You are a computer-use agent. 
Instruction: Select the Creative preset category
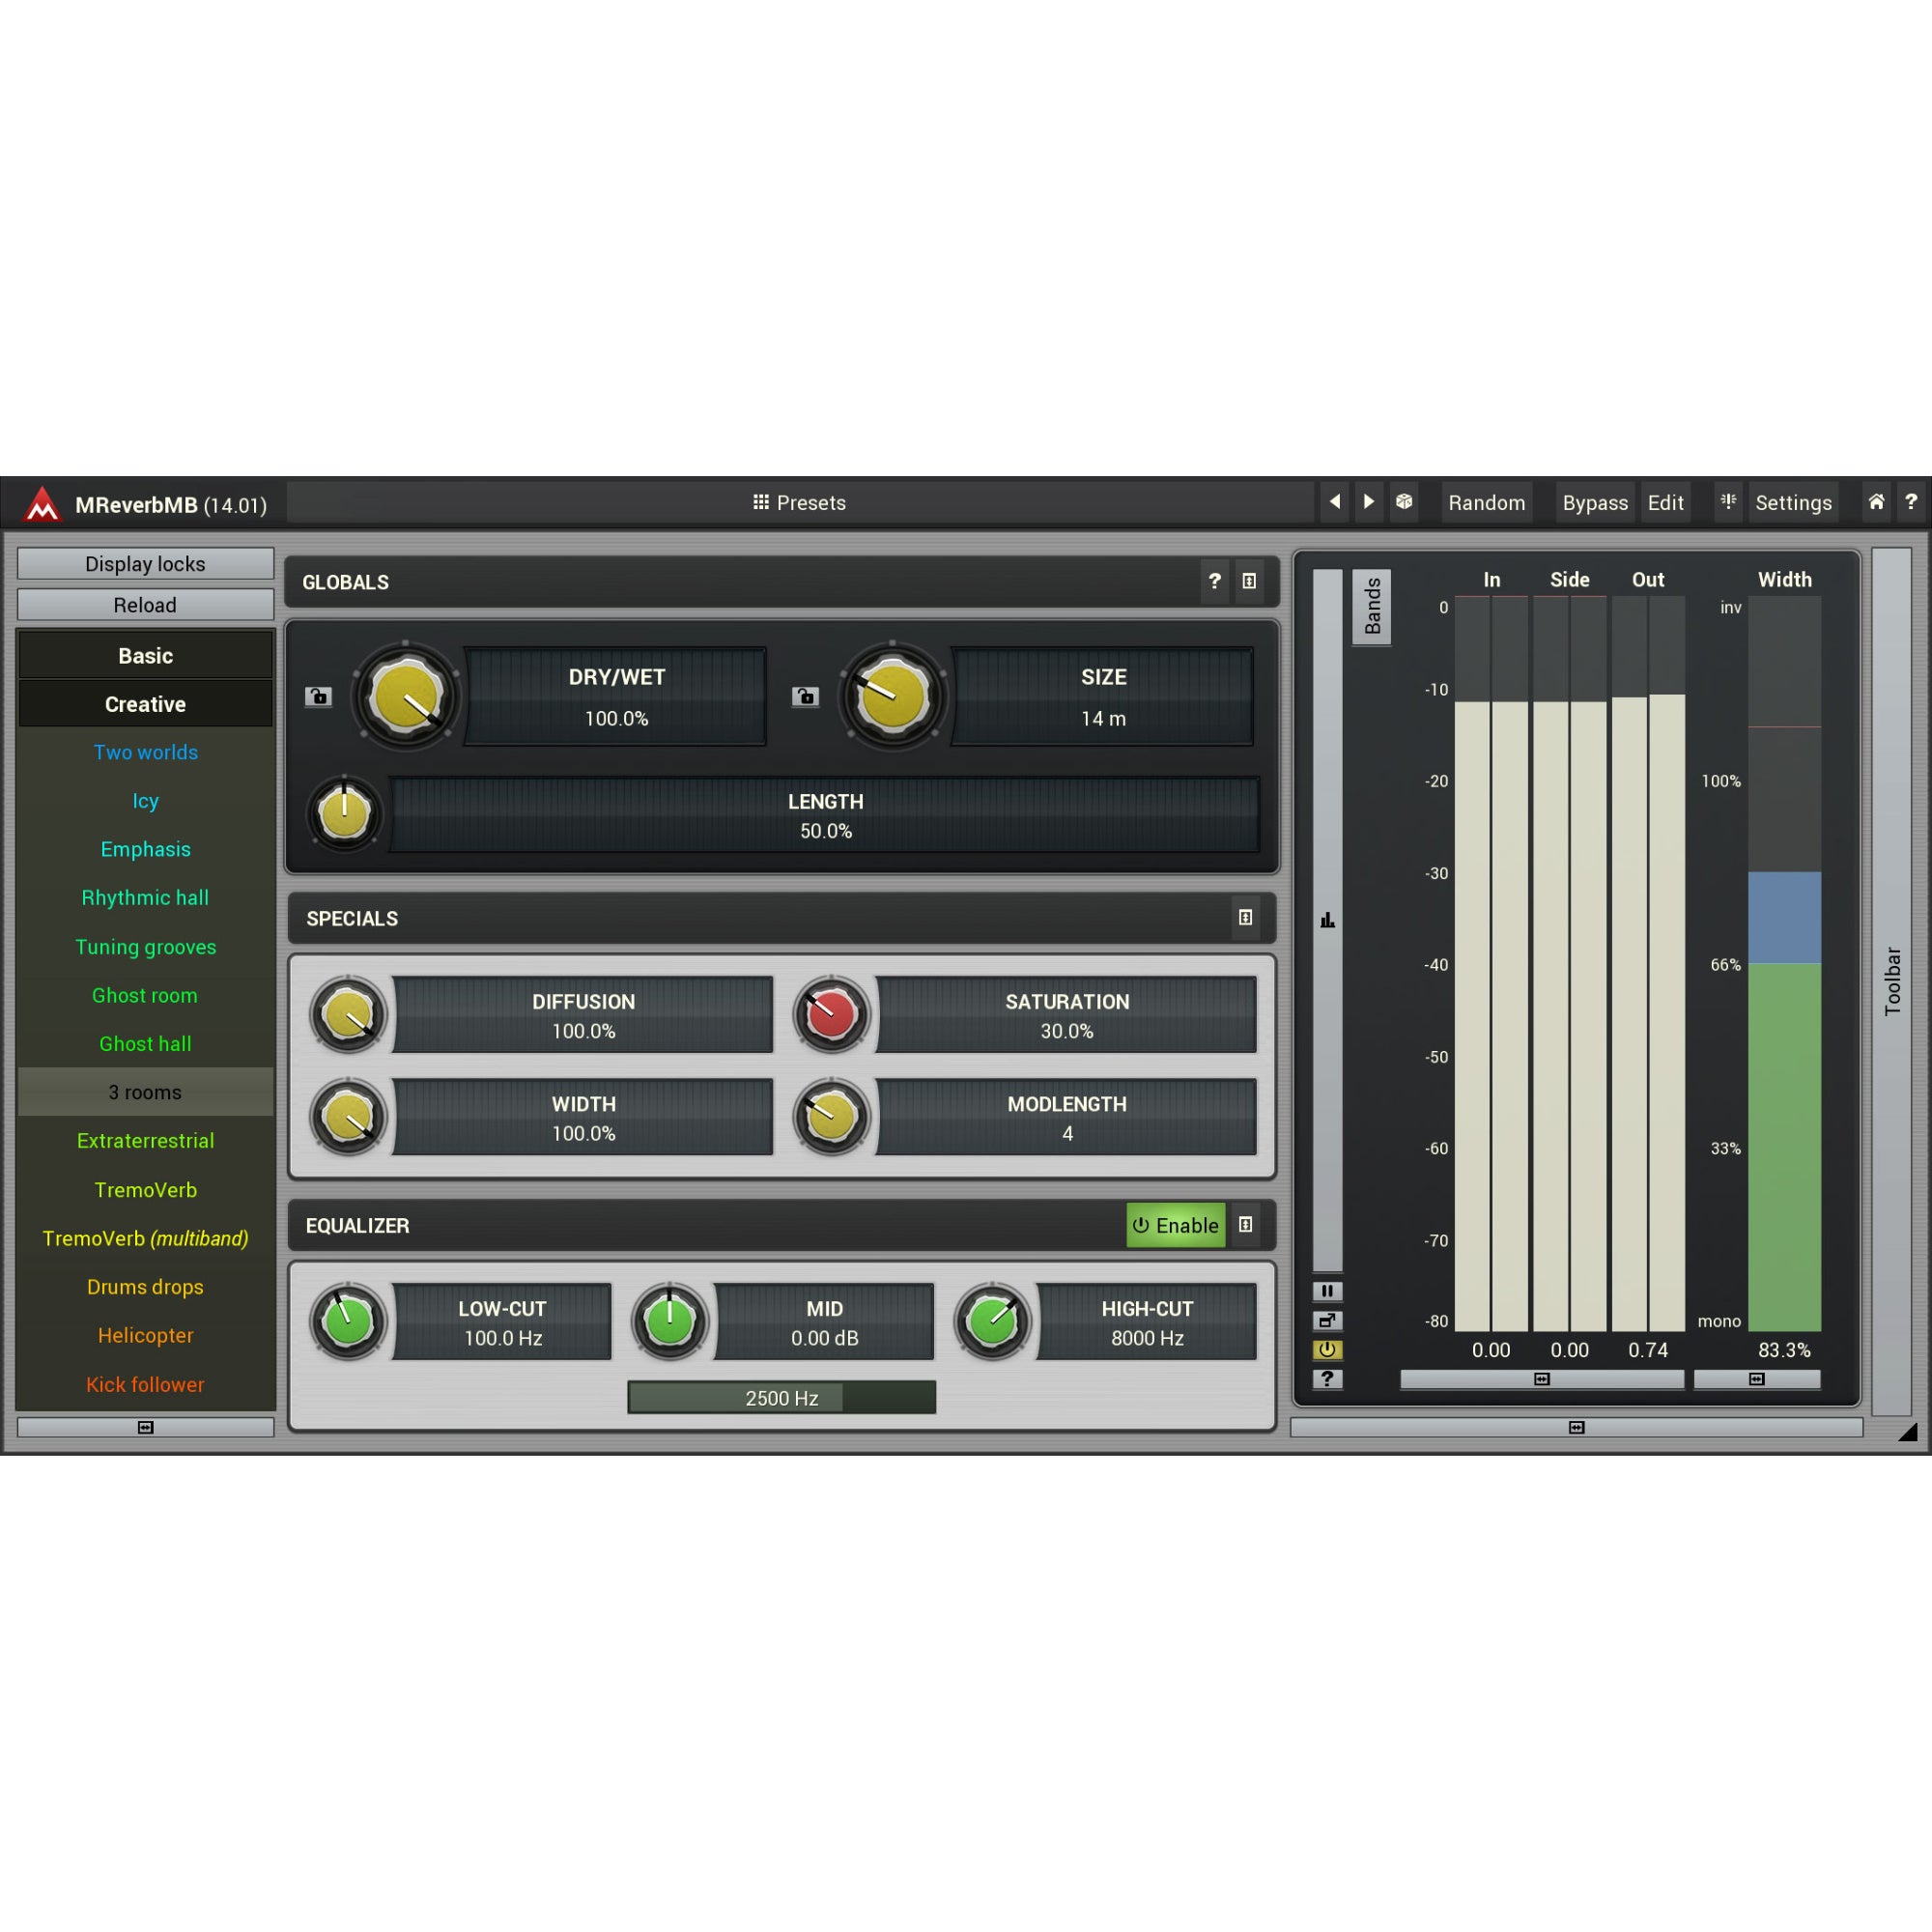(146, 704)
